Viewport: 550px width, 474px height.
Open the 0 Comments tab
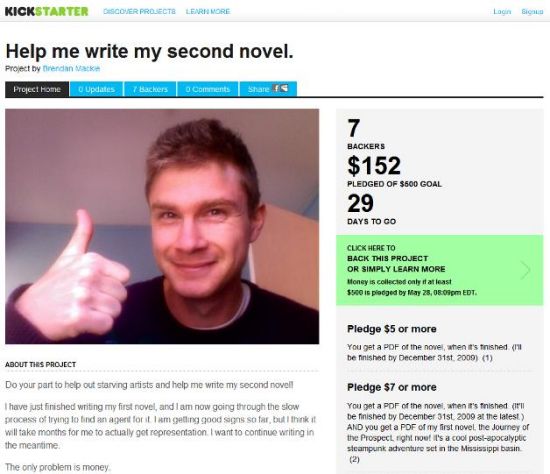tap(208, 89)
